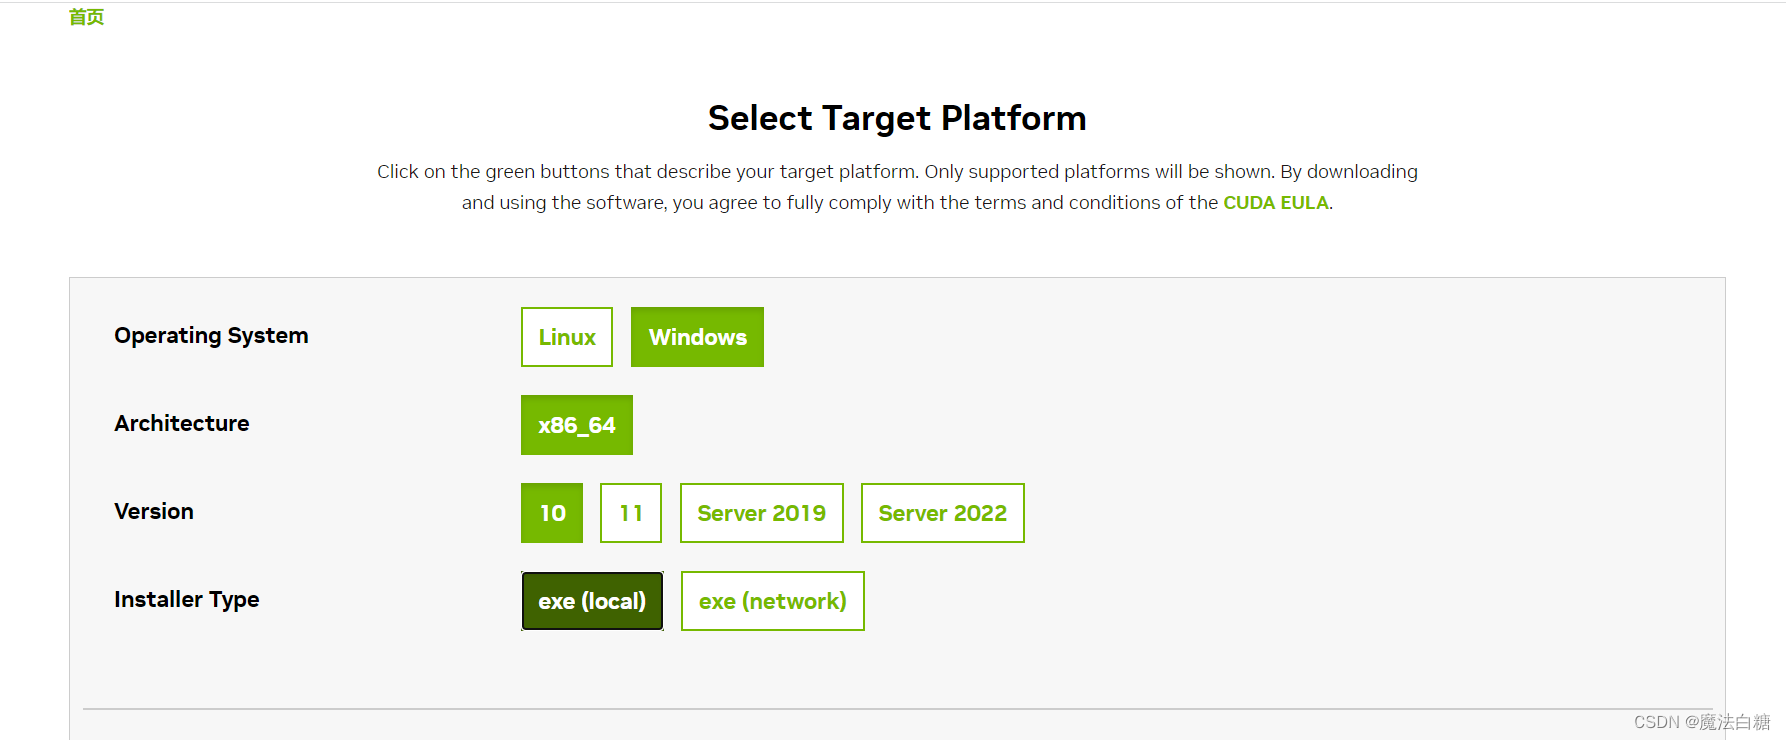Go to 首页 home link
This screenshot has width=1786, height=740.
(86, 17)
